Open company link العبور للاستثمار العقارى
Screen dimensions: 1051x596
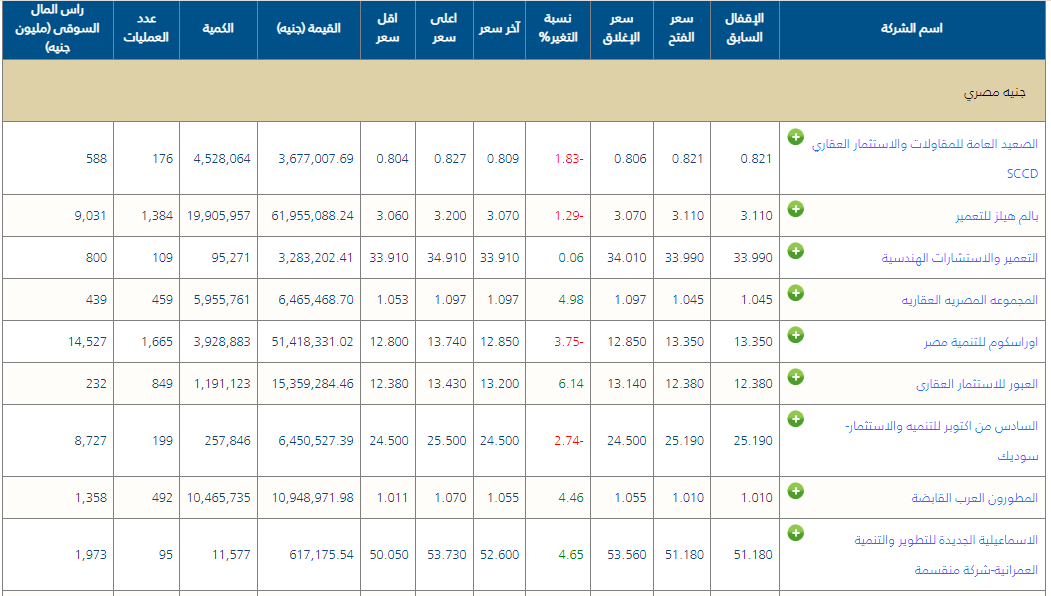(x=977, y=384)
